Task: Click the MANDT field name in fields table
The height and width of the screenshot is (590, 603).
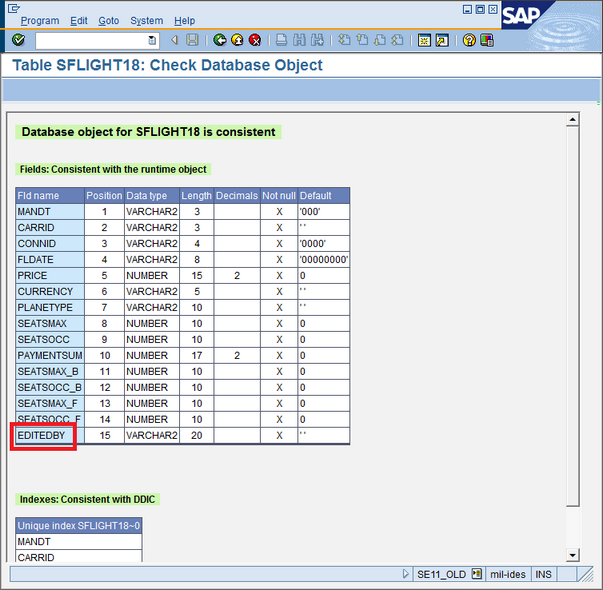Action: point(50,212)
